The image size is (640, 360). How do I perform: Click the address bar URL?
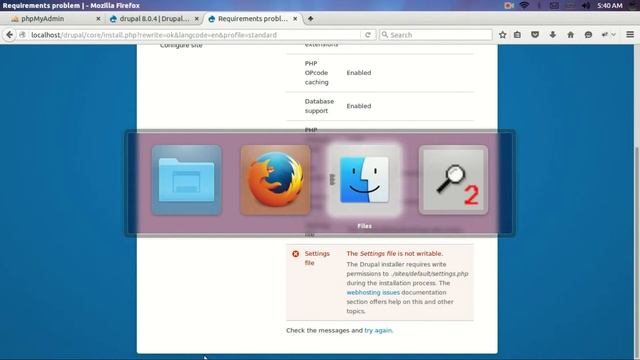pos(154,35)
